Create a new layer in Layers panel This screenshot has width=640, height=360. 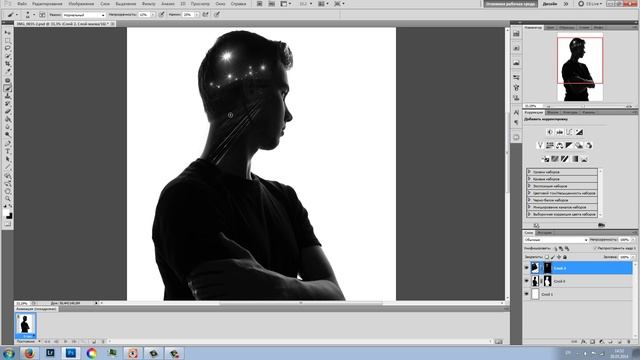point(619,341)
